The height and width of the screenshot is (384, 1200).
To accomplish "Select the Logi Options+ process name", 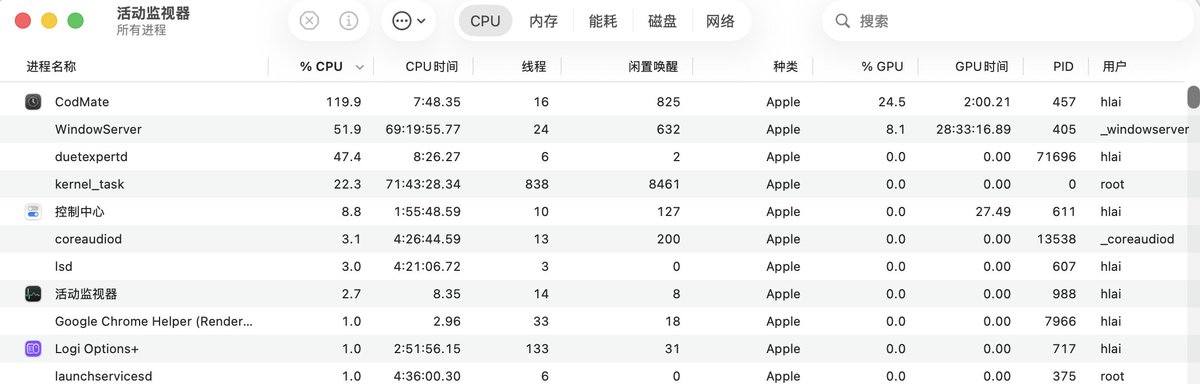I will 97,349.
